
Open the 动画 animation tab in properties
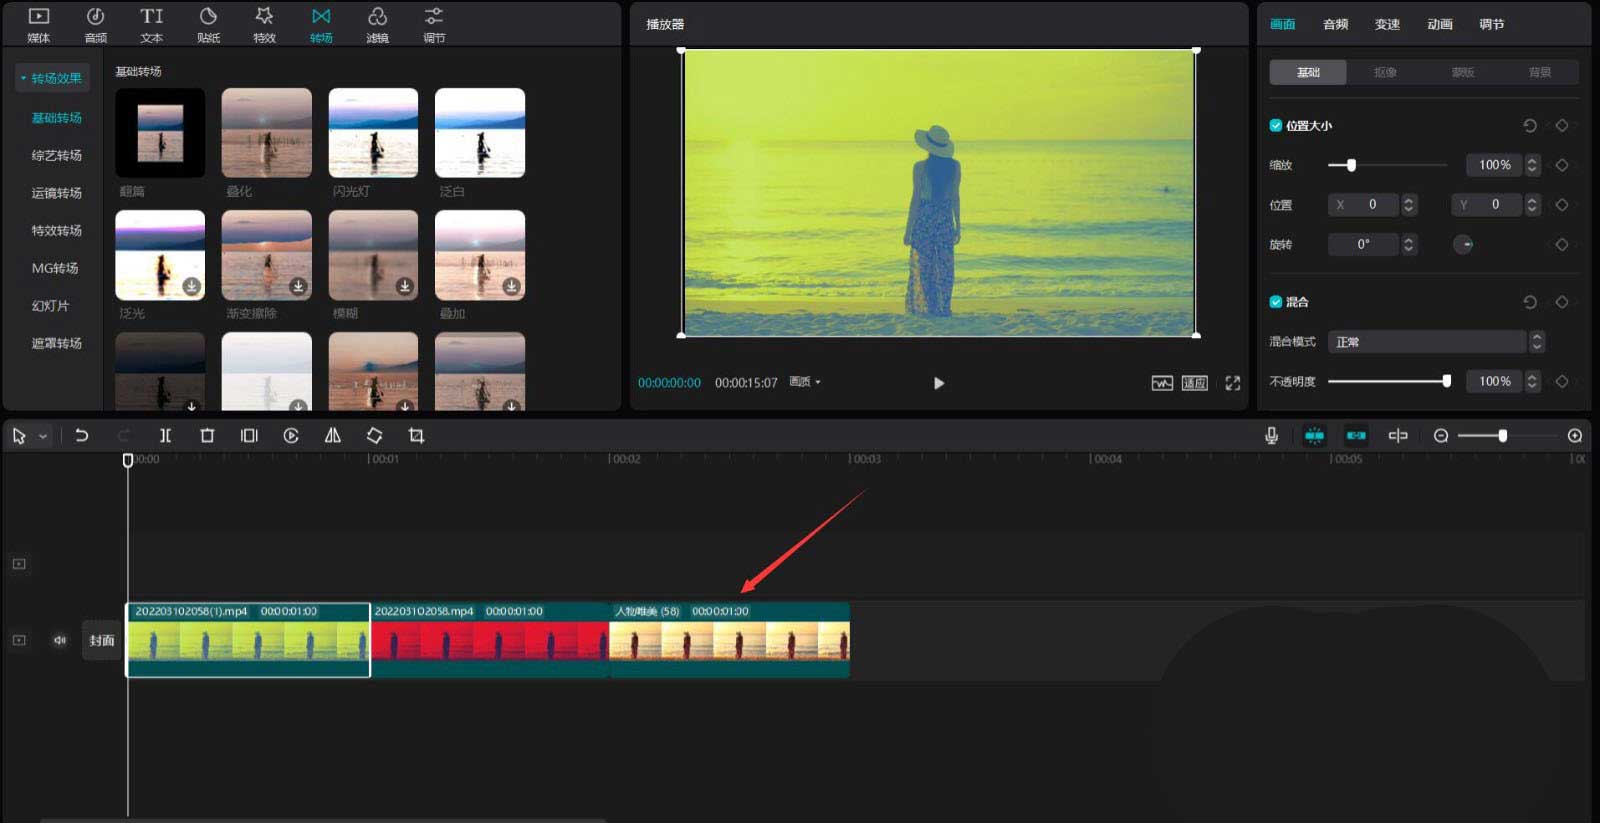click(1439, 24)
